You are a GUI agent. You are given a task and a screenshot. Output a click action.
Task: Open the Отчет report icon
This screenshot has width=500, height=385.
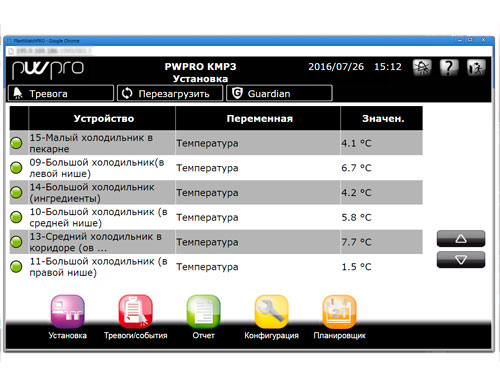pos(203,311)
